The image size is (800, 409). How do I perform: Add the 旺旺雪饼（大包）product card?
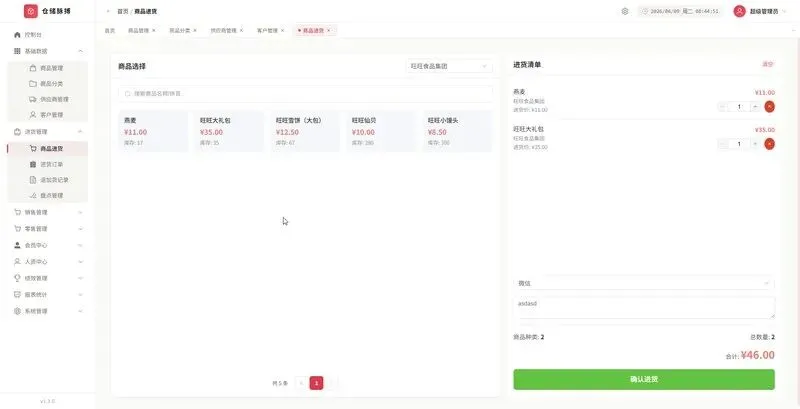pos(305,131)
